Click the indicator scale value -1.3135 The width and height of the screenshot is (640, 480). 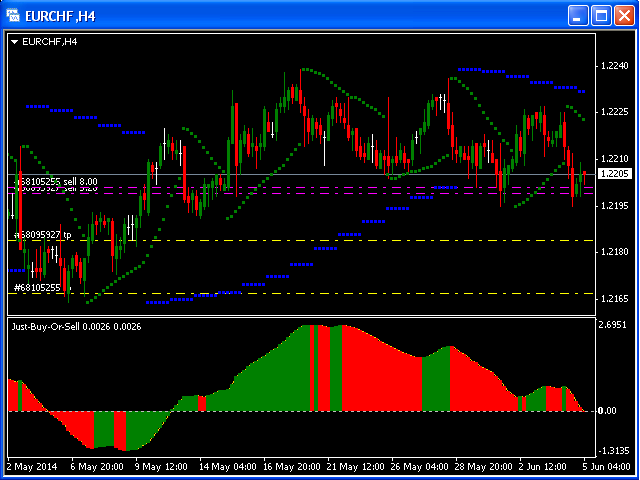point(614,451)
